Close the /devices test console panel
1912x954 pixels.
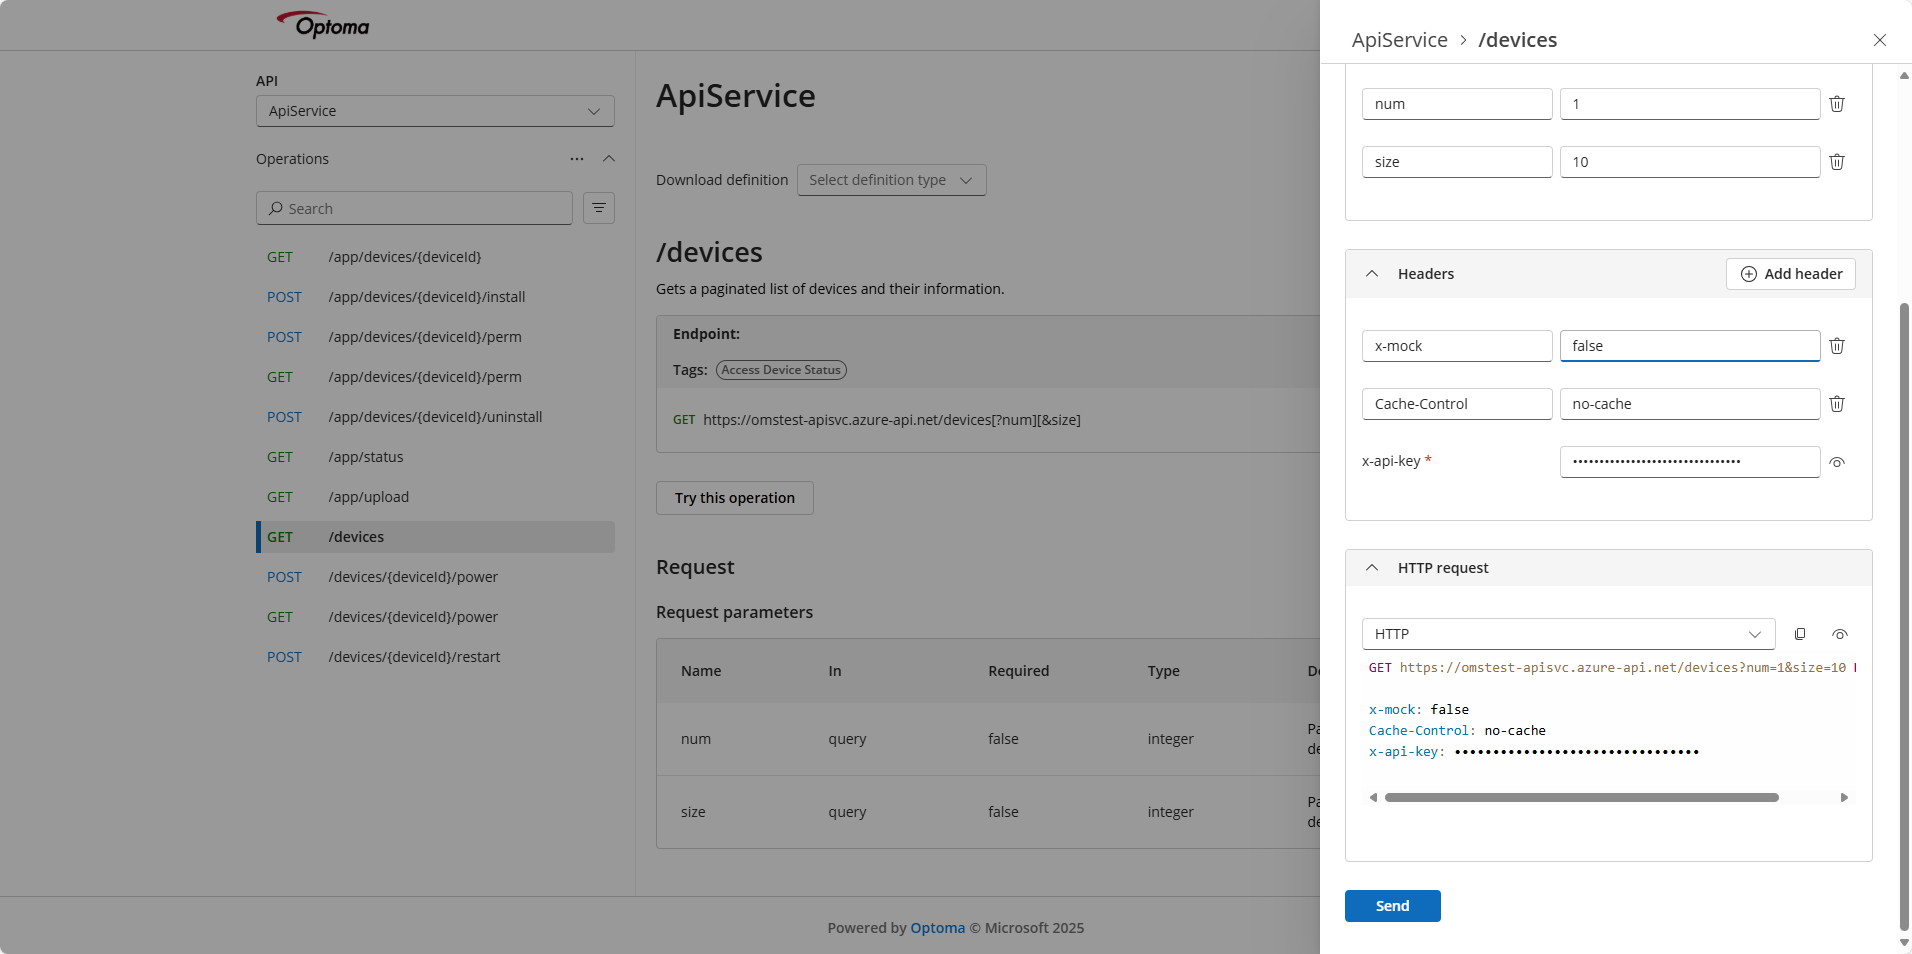click(x=1879, y=40)
